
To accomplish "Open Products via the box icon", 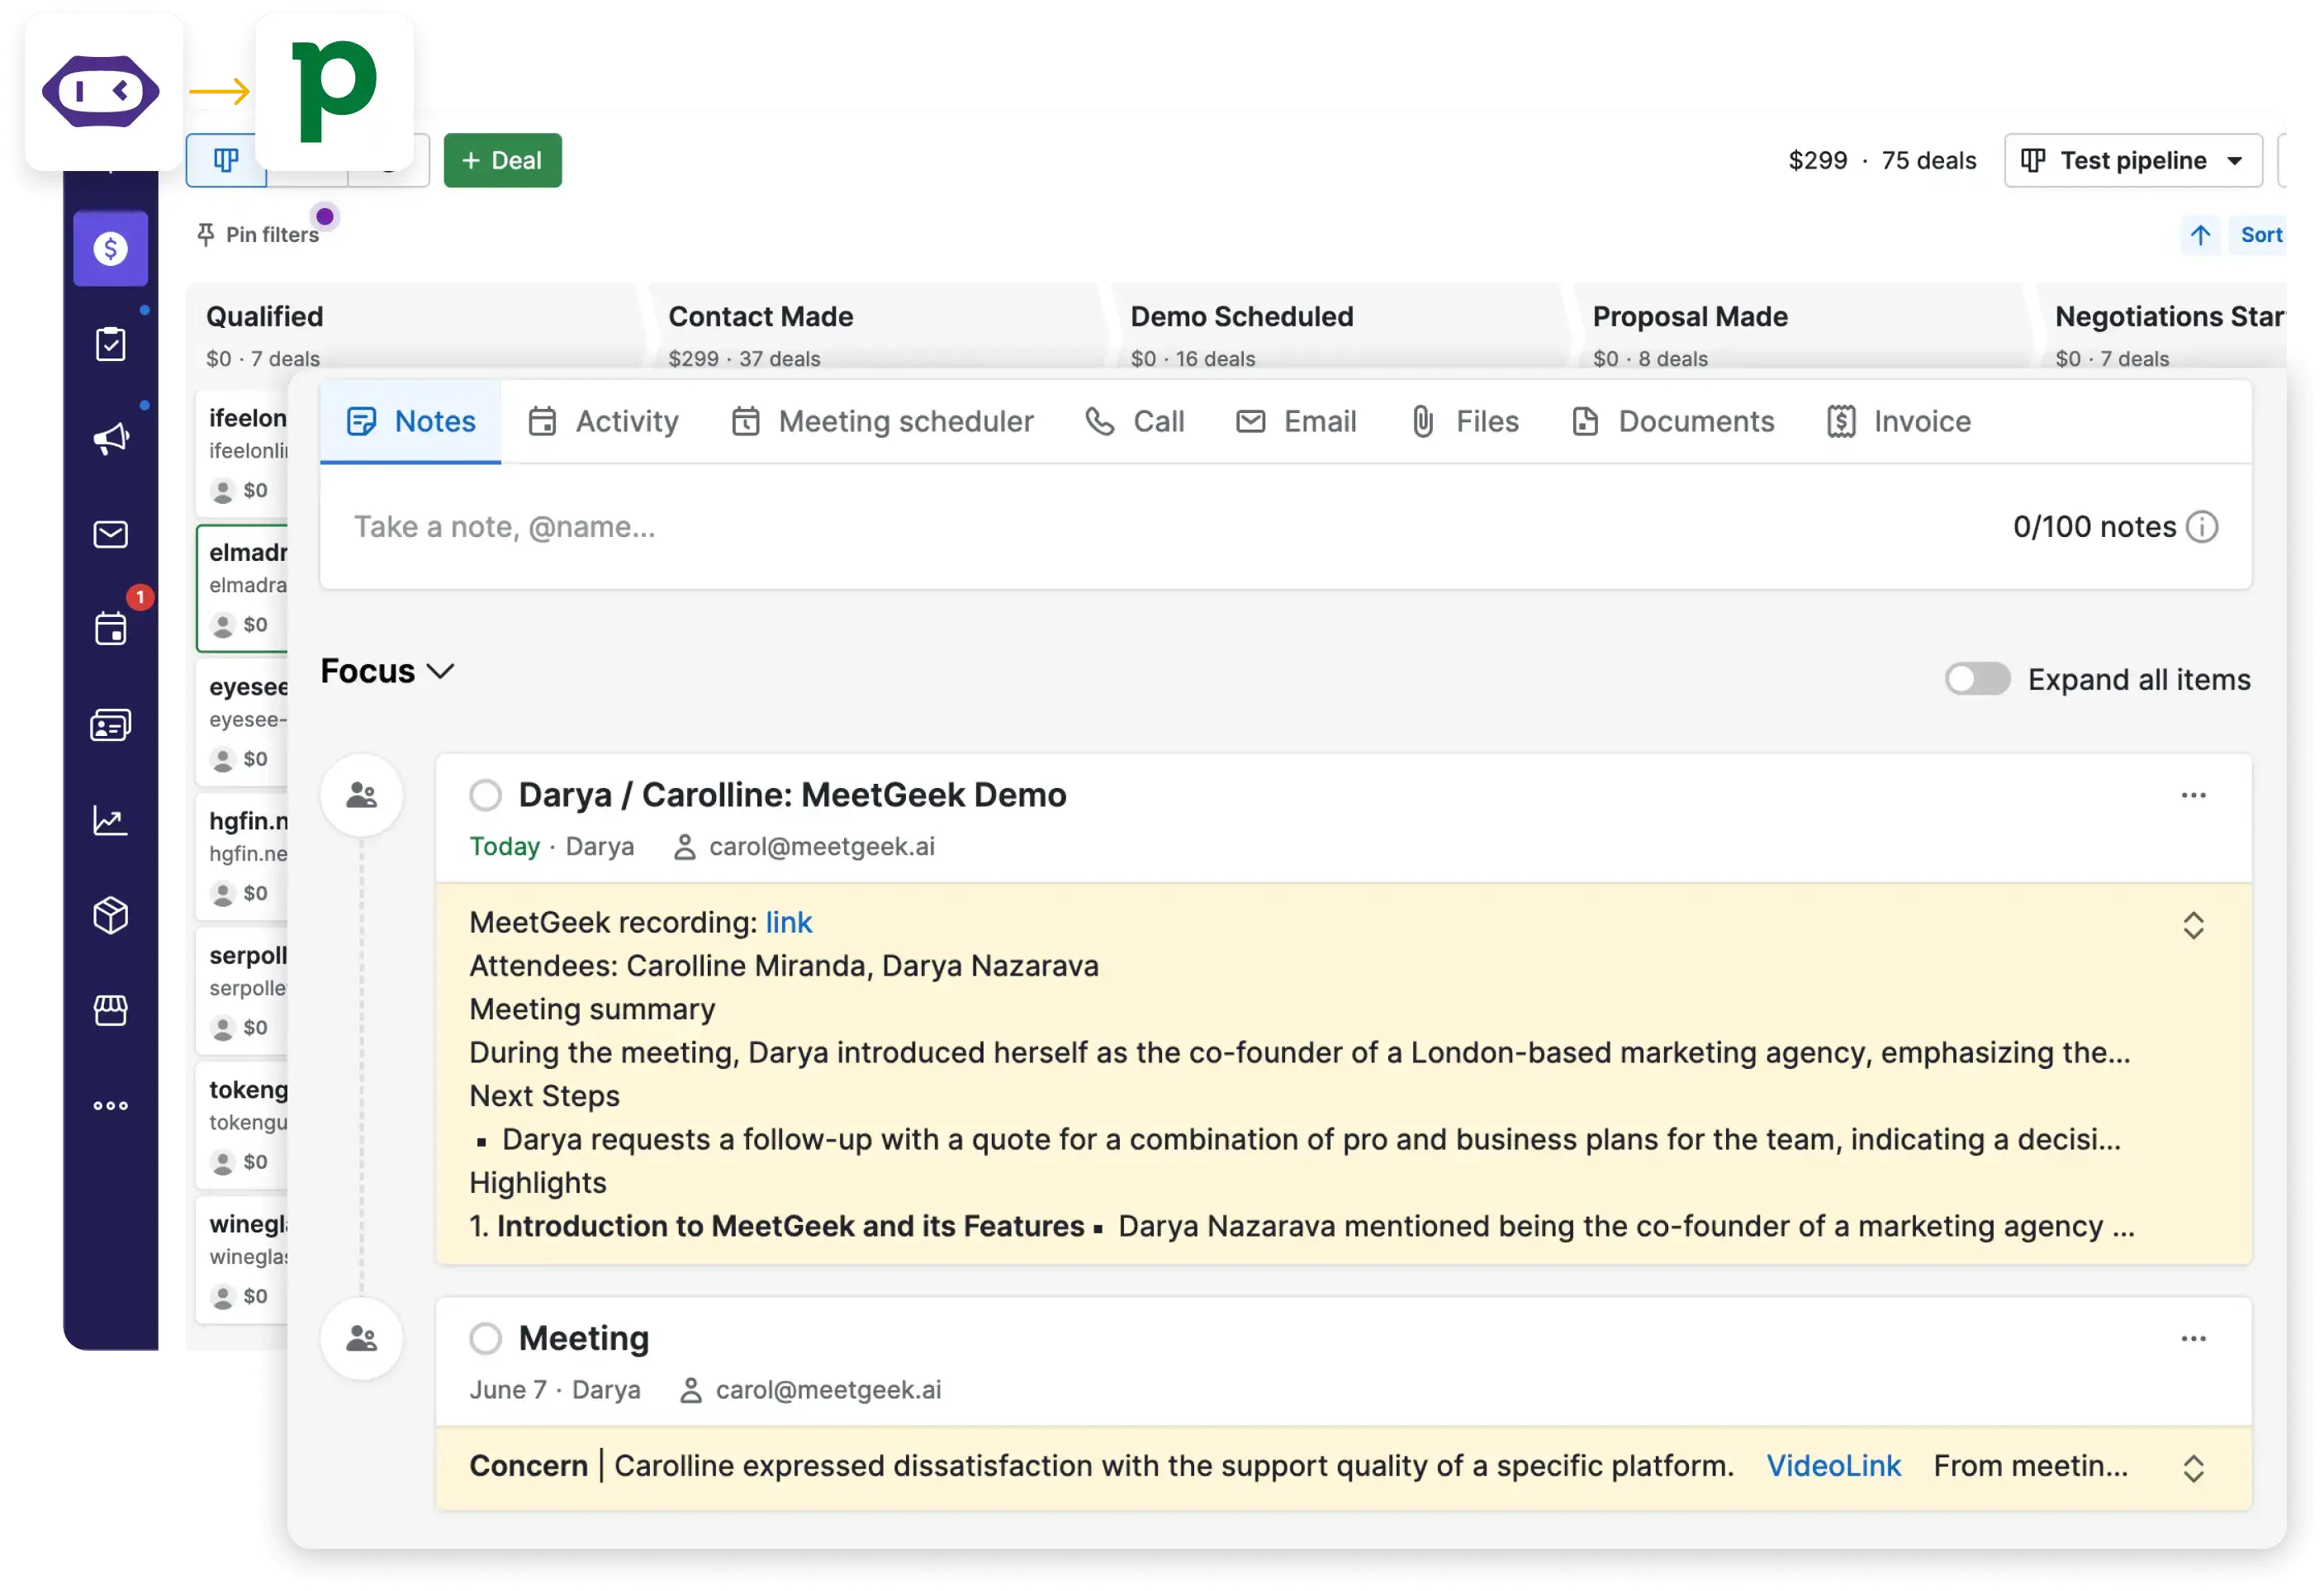I will pyautogui.click(x=110, y=915).
